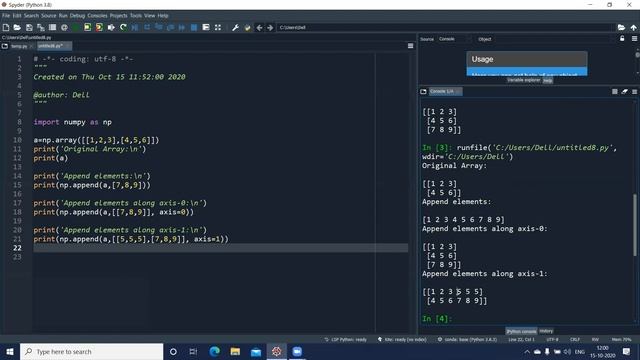Stop debugging with the blue square icon
This screenshot has height=360, width=640.
tap(194, 27)
